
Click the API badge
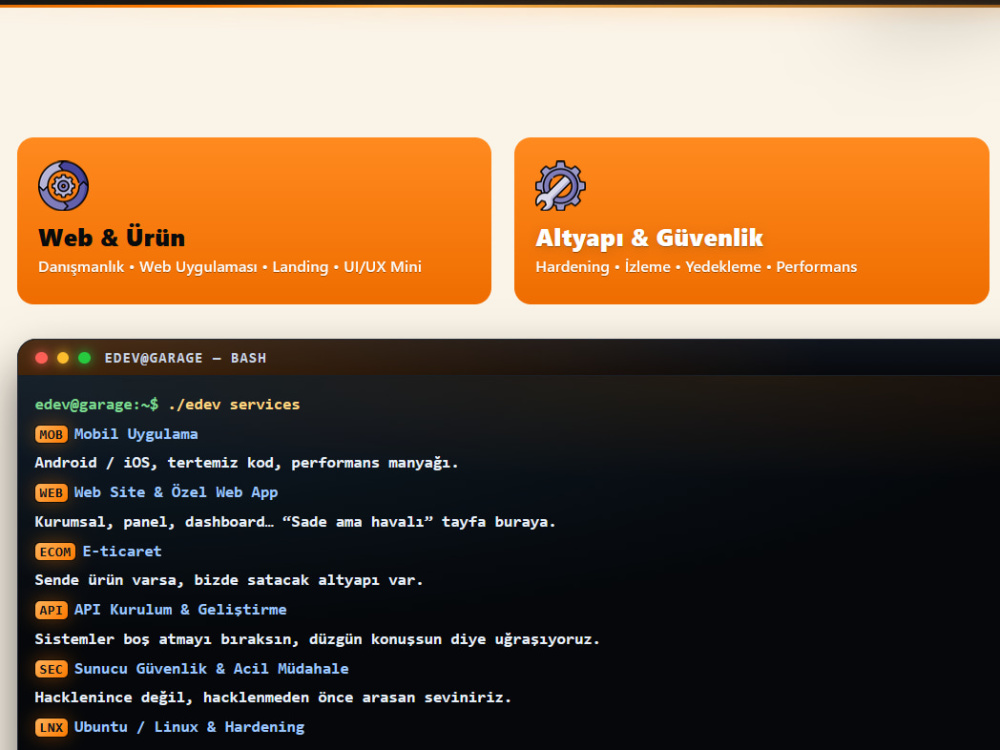(x=51, y=610)
